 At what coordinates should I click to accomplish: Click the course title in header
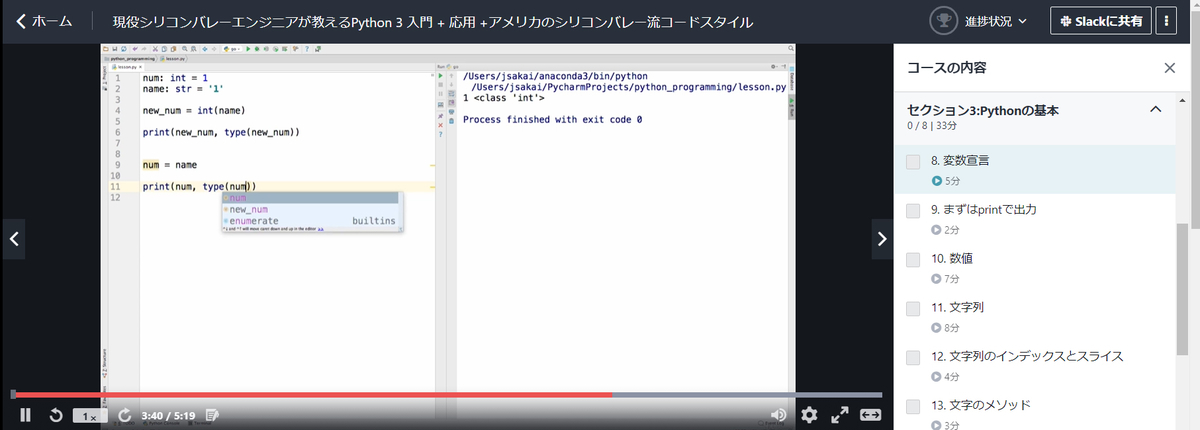click(432, 22)
